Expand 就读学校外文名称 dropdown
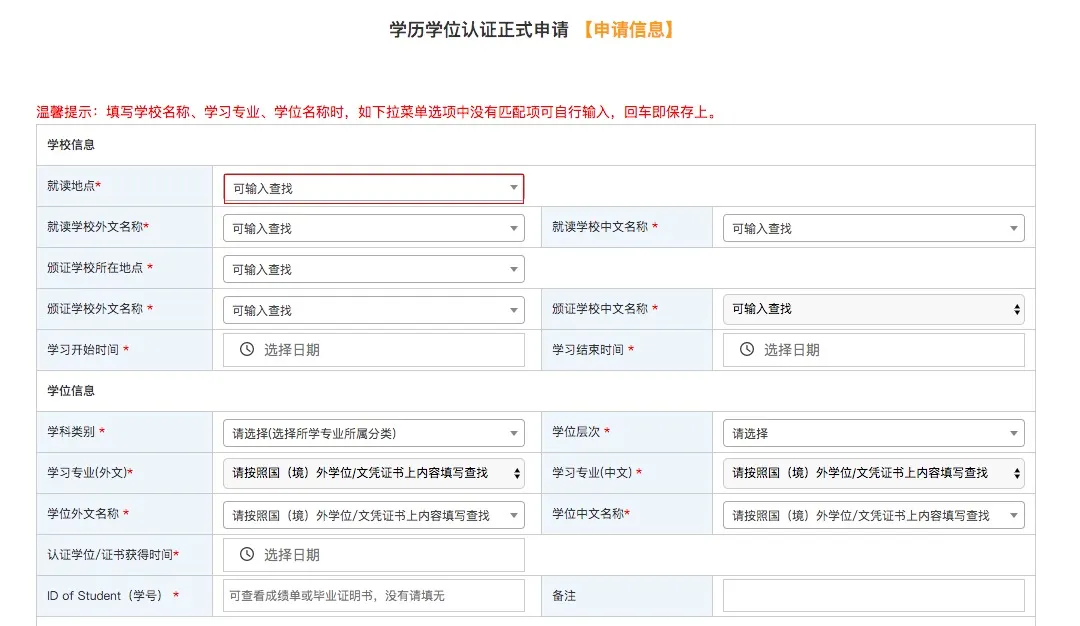Viewport: 1080px width, 626px height. click(373, 229)
